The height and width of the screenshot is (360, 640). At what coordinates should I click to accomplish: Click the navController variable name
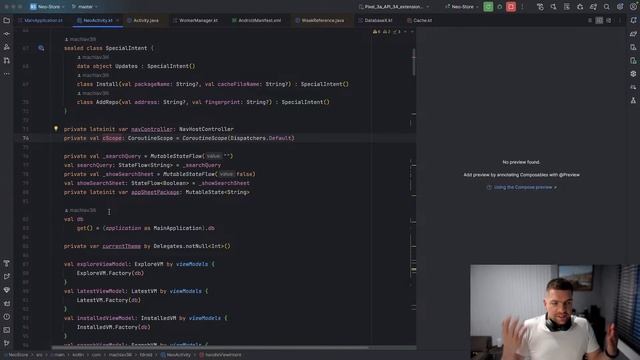pyautogui.click(x=151, y=129)
